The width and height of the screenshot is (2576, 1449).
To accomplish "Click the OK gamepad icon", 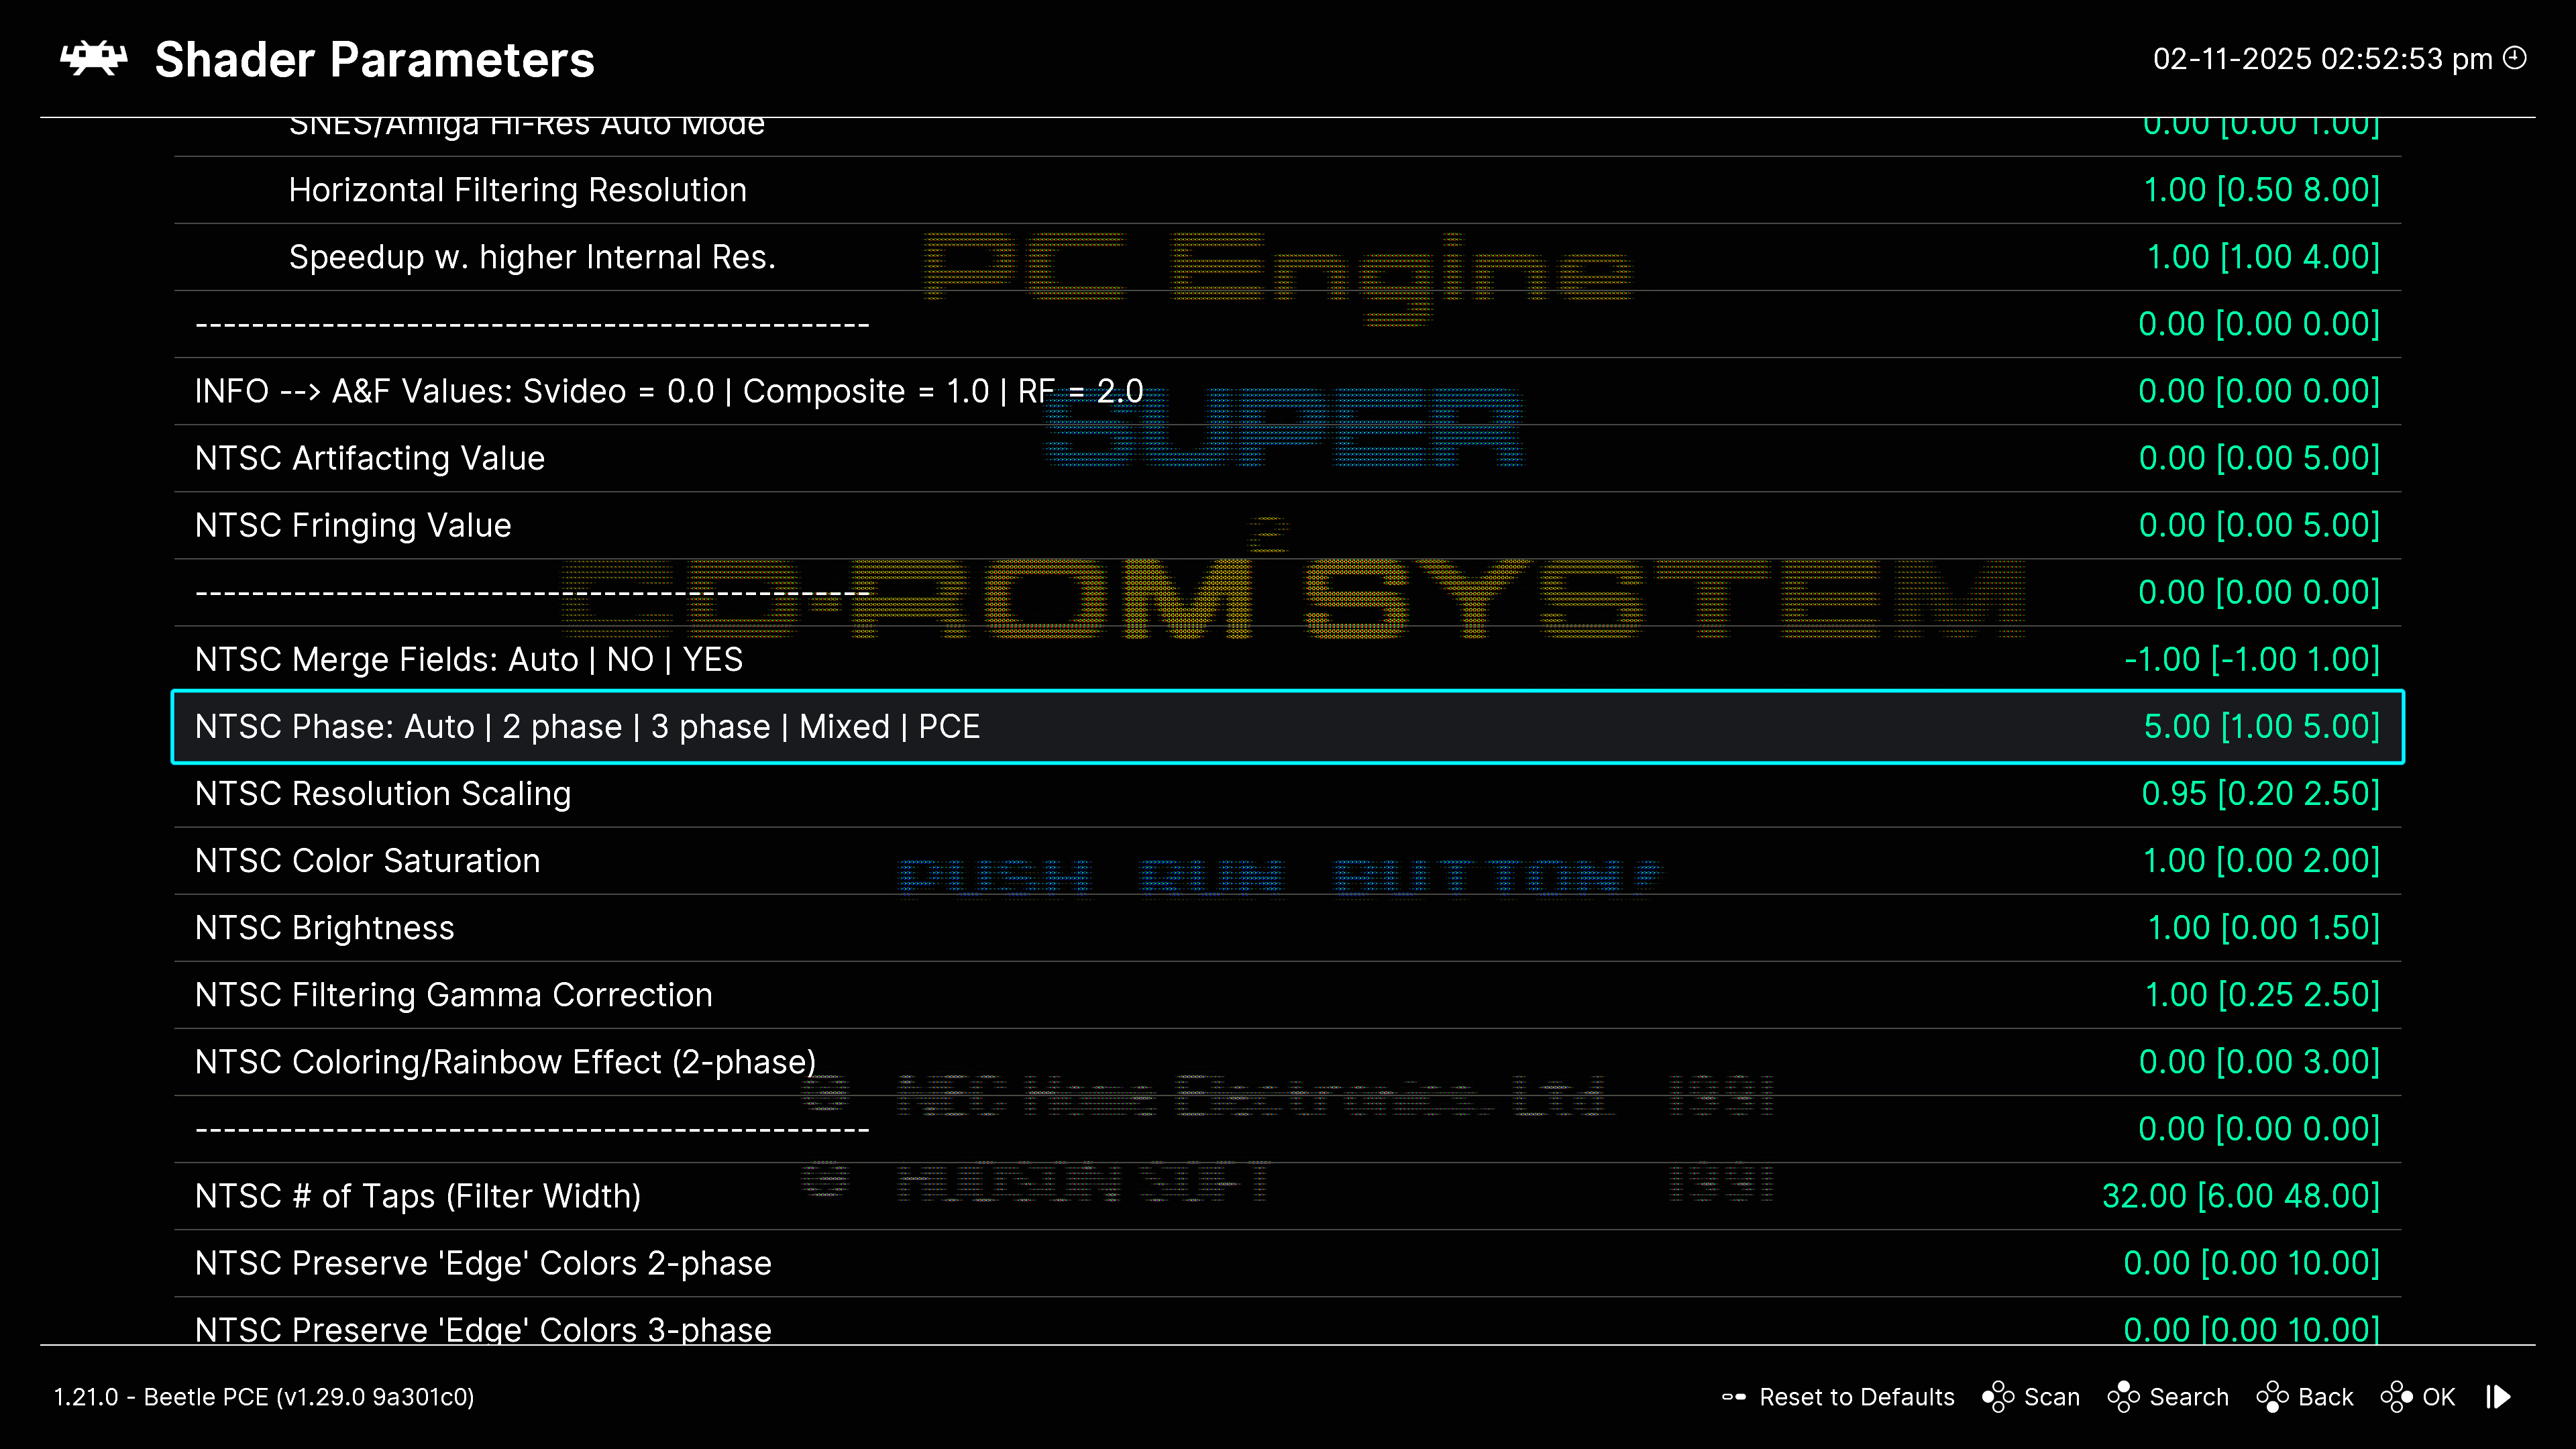I will tap(2396, 1397).
